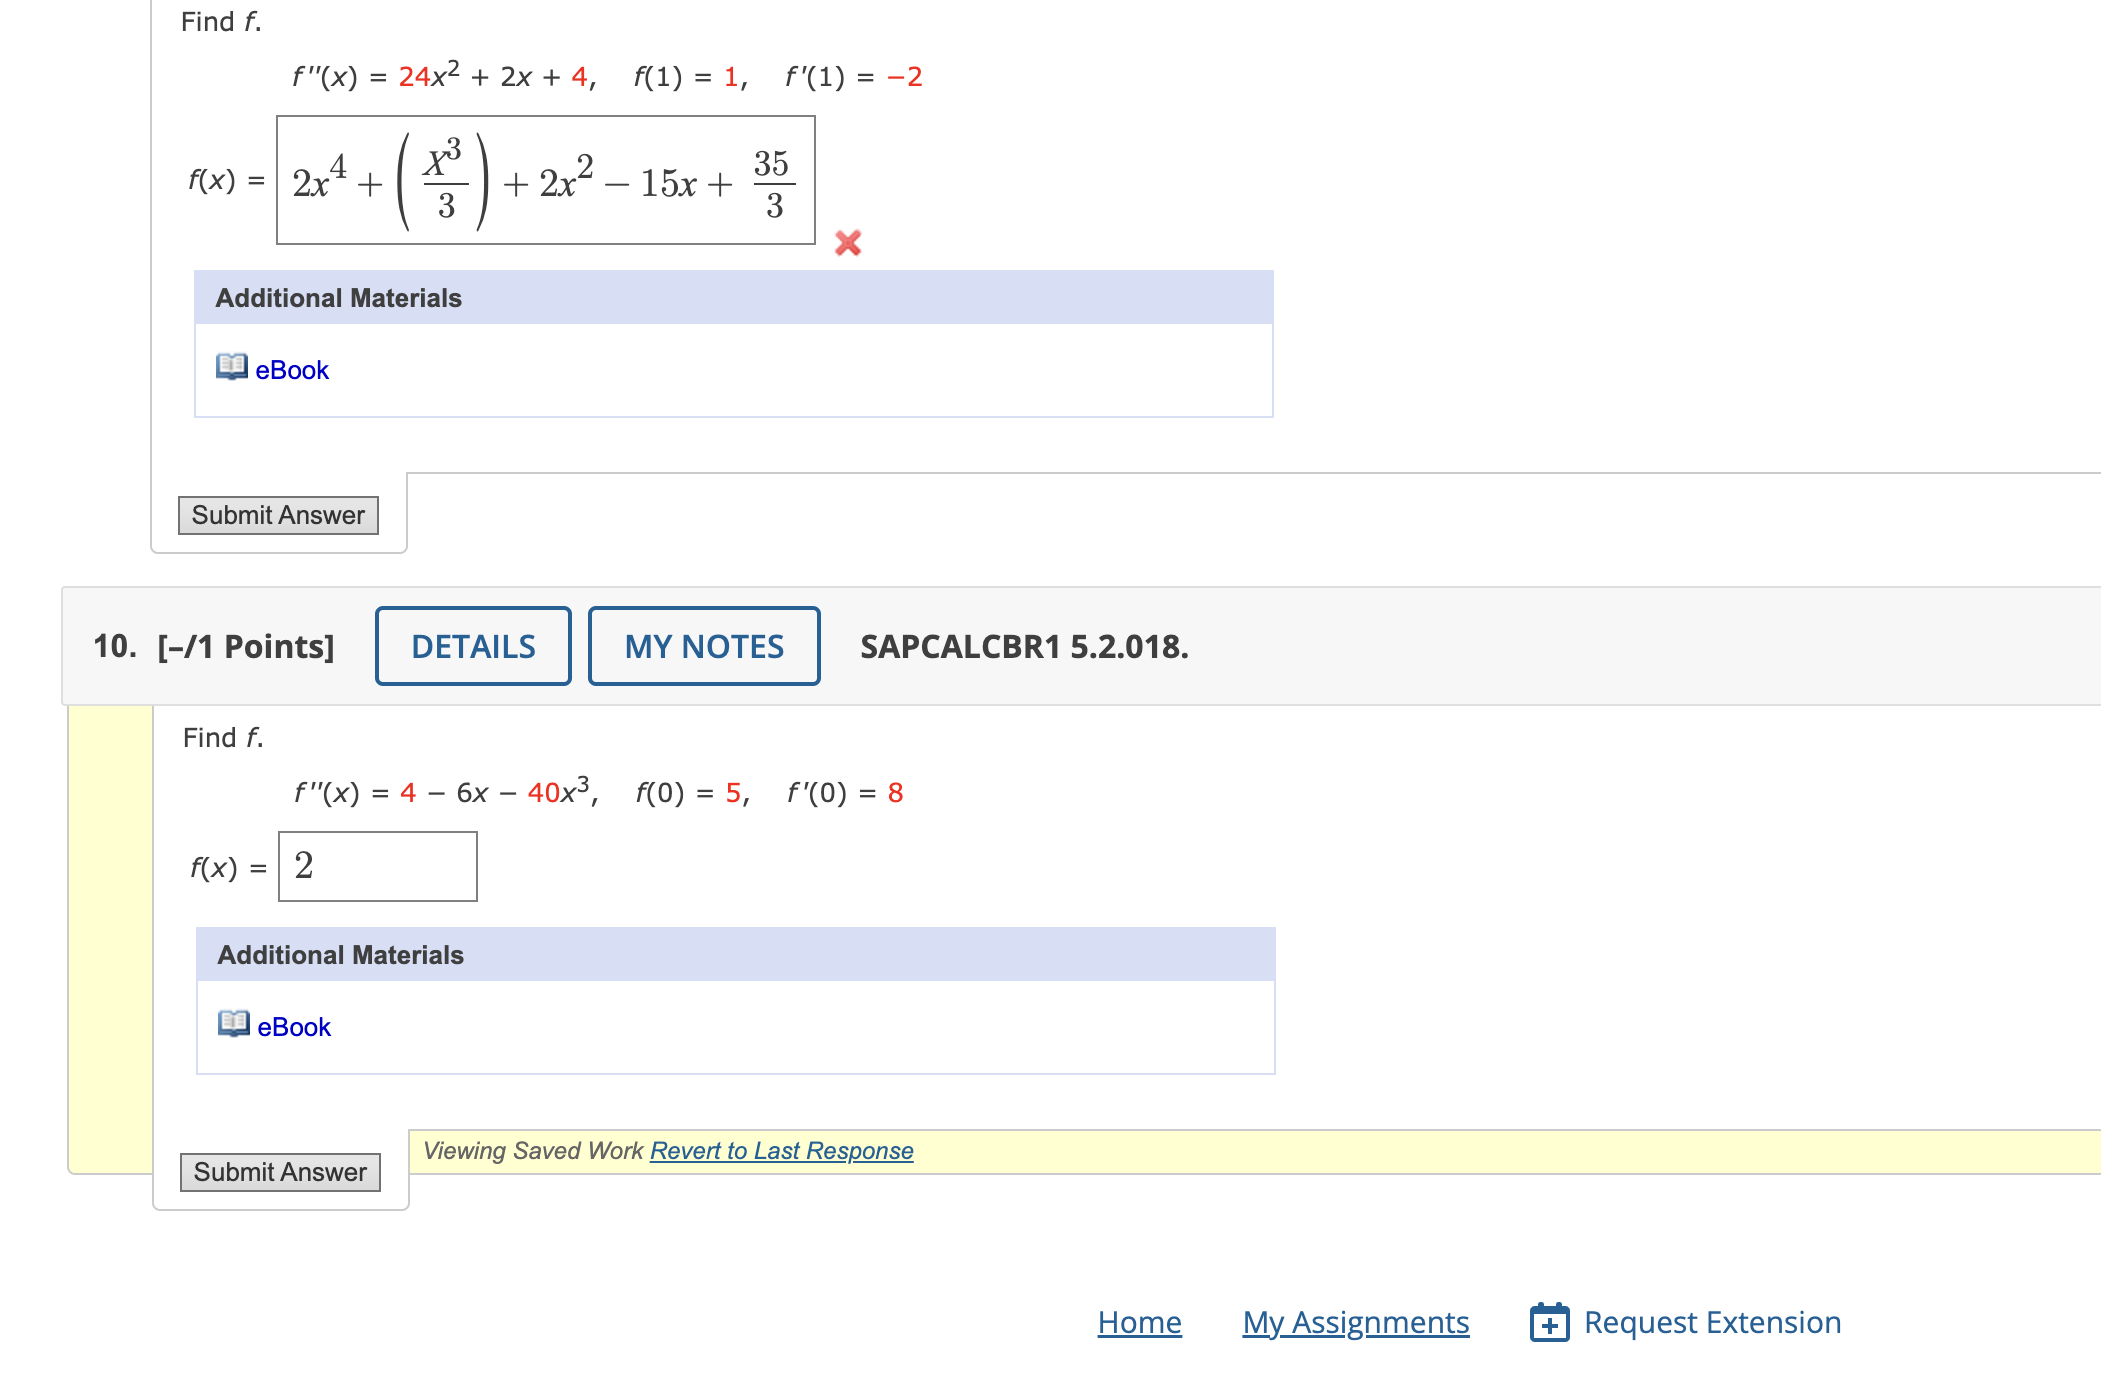Viewport: 2101px width, 1396px height.
Task: Click the second Additional Materials header
Action: [735, 955]
